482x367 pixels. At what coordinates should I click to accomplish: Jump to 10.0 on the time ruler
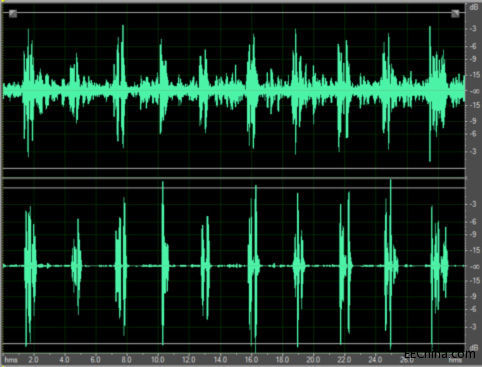(x=158, y=360)
